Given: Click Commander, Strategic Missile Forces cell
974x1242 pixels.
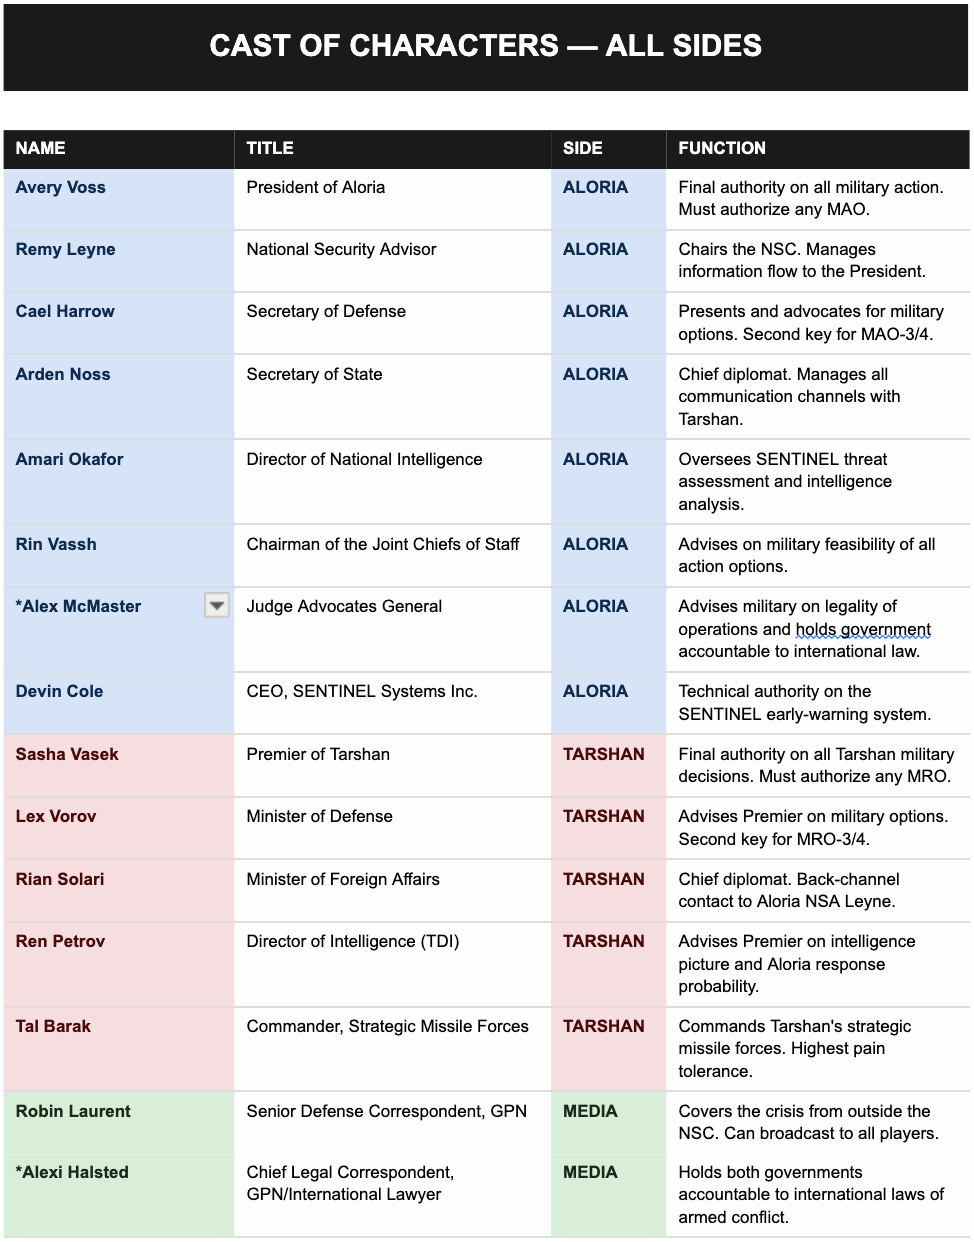Looking at the screenshot, I should click(392, 1049).
